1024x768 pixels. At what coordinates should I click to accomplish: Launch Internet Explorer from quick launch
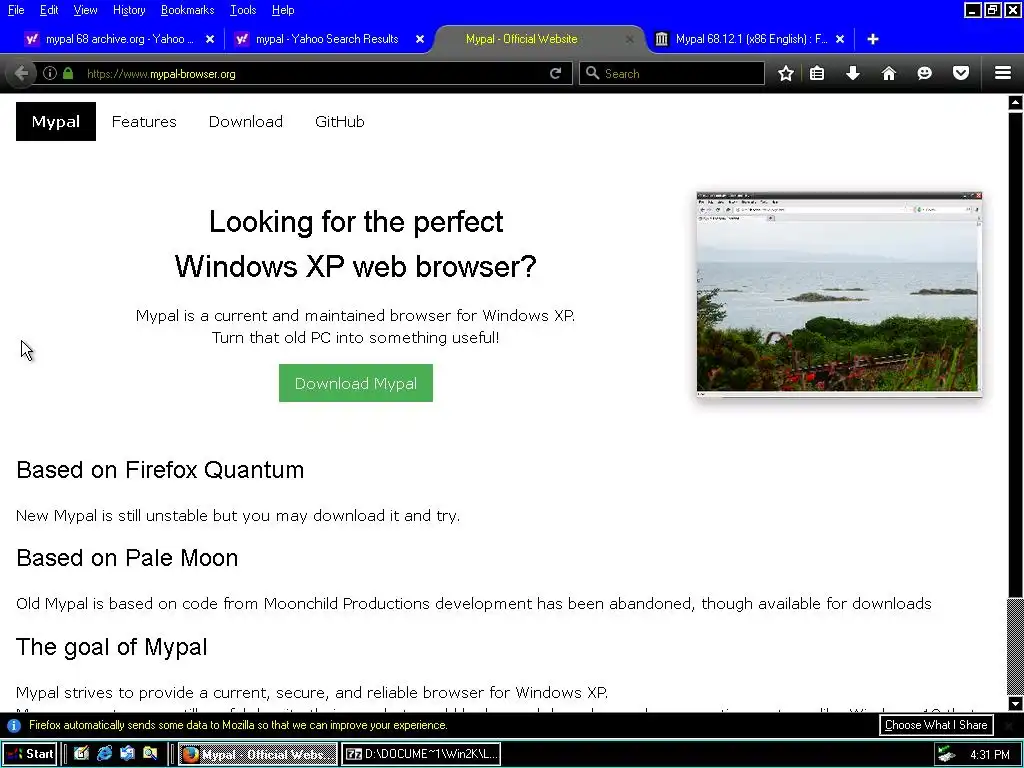coord(104,754)
